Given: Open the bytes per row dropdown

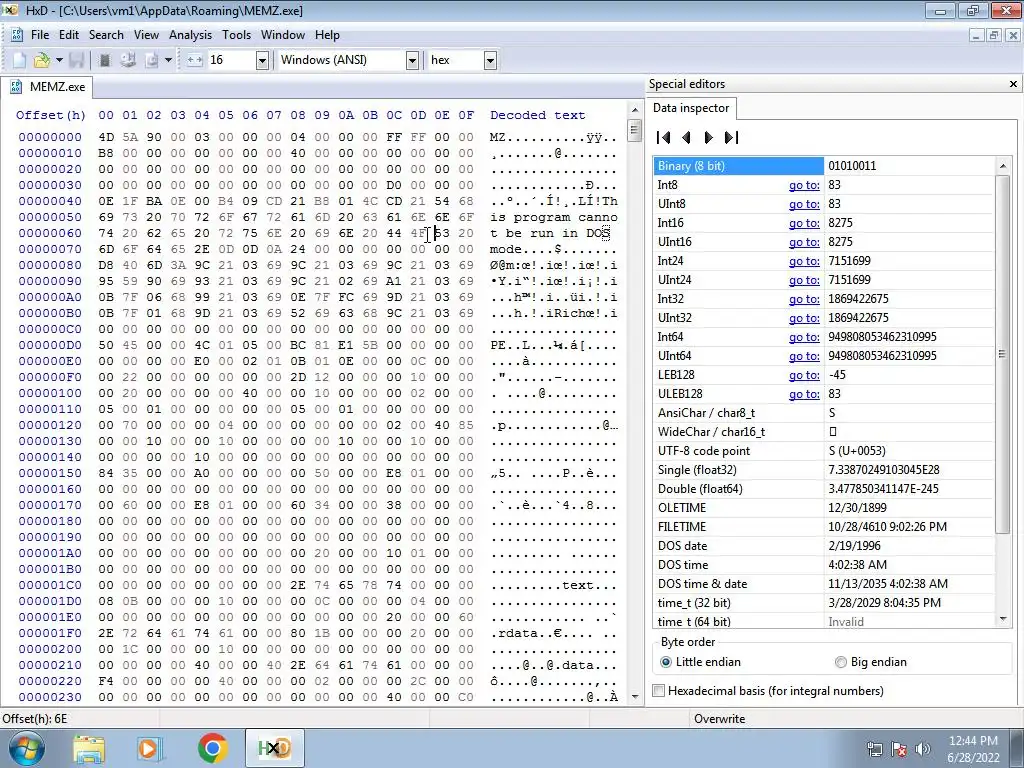Looking at the screenshot, I should [262, 61].
